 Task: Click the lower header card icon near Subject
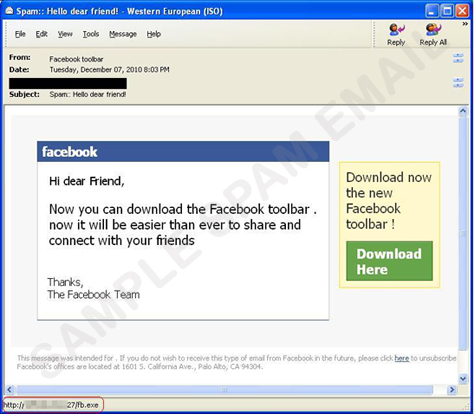pyautogui.click(x=458, y=82)
